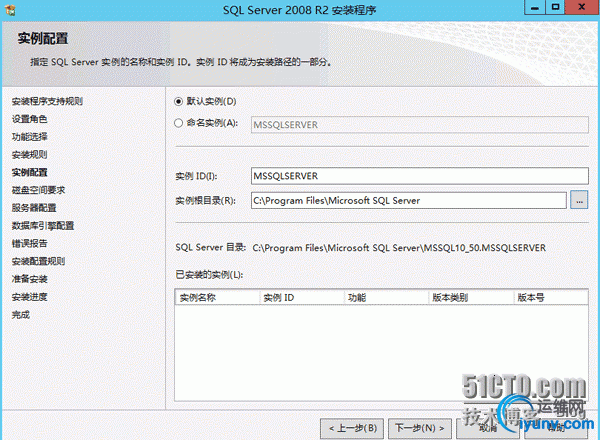
Task: Click the 取消 cancel button
Action: [x=488, y=428]
